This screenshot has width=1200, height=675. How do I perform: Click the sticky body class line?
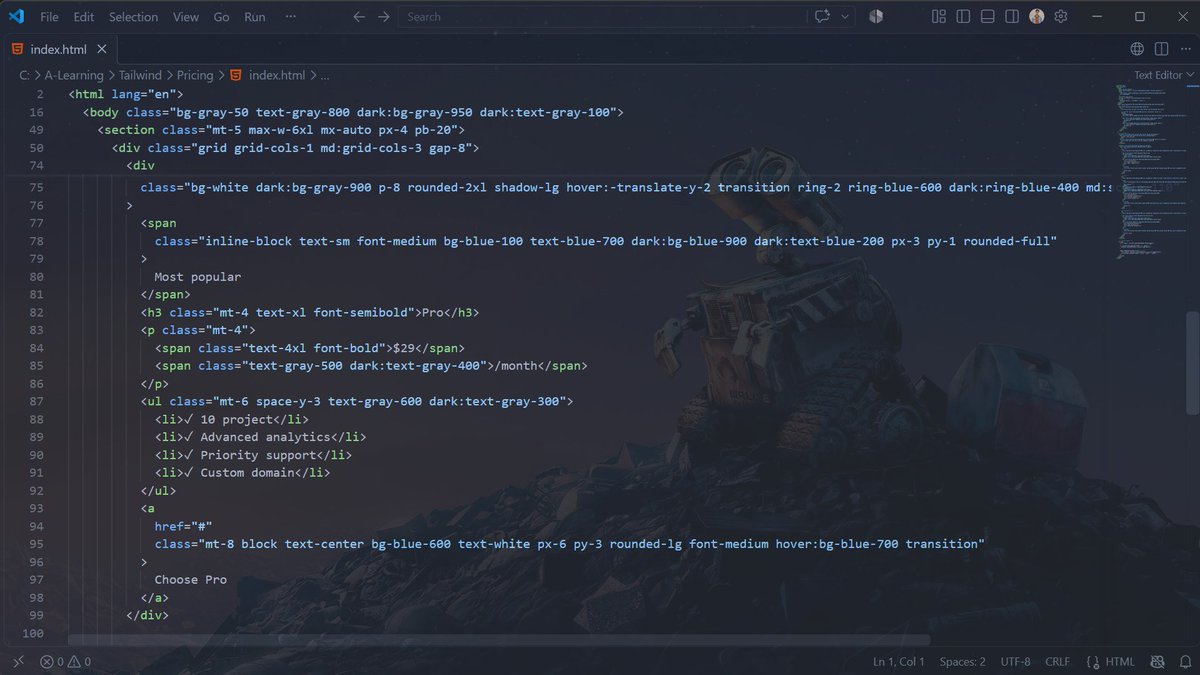[x=353, y=112]
